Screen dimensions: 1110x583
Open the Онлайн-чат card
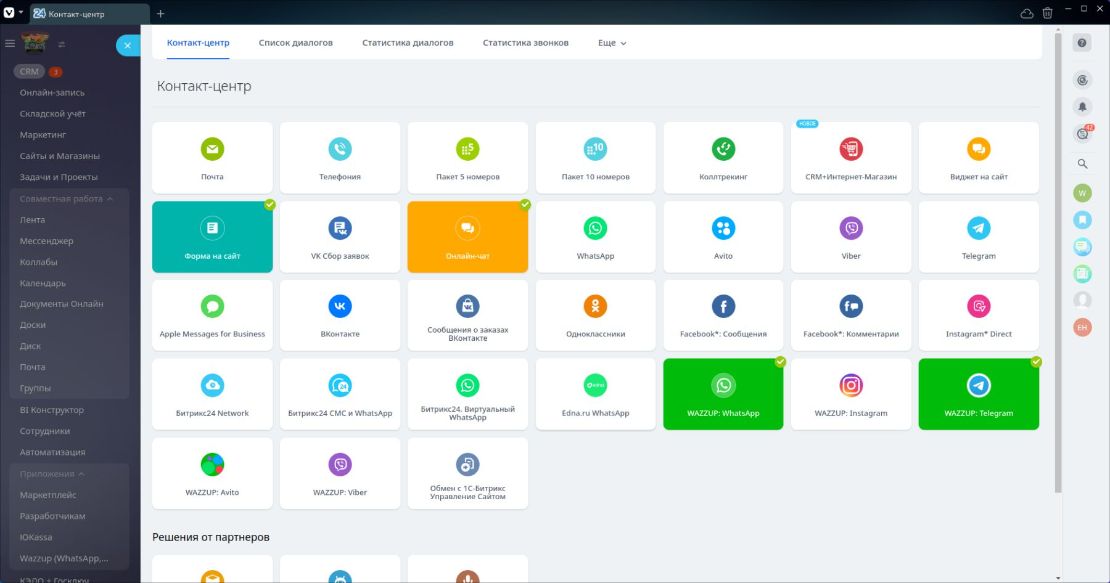point(468,237)
